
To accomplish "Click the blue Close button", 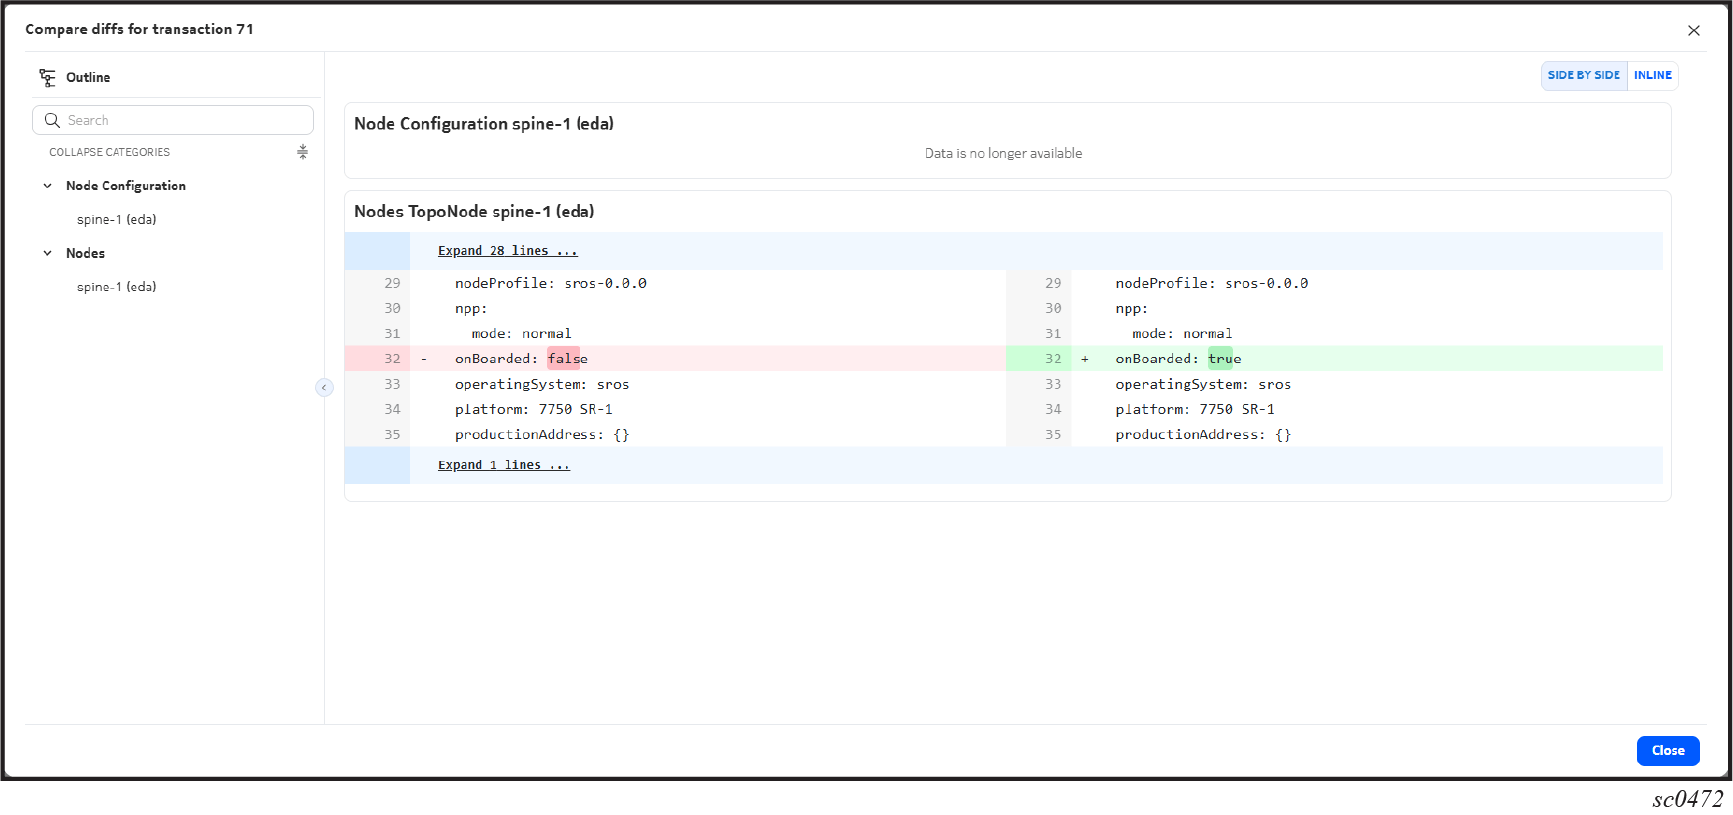I will click(x=1668, y=750).
